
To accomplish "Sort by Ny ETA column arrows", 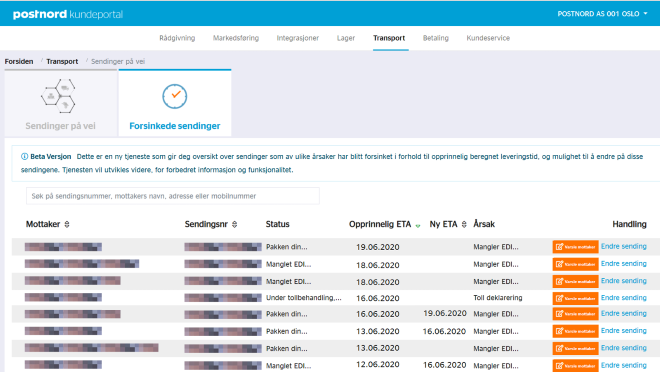I will click(464, 224).
